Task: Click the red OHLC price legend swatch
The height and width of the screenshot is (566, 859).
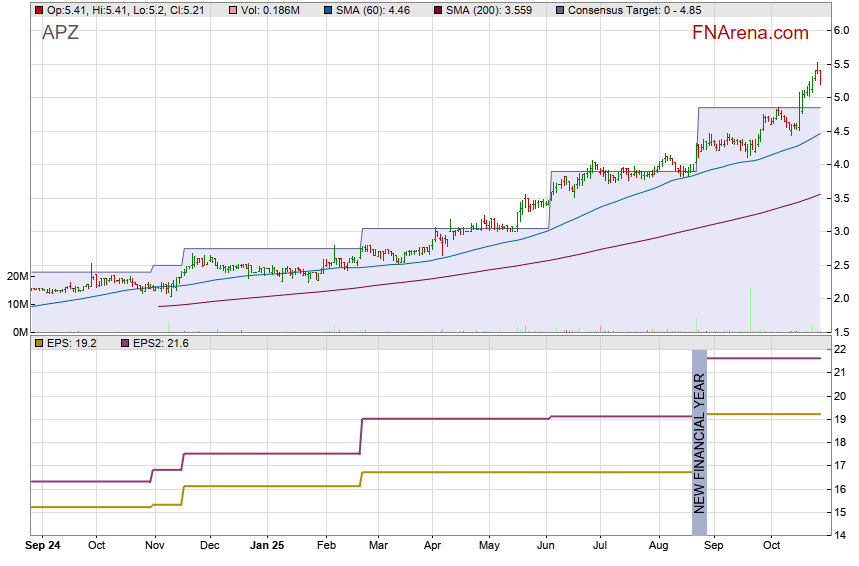Action: click(38, 10)
